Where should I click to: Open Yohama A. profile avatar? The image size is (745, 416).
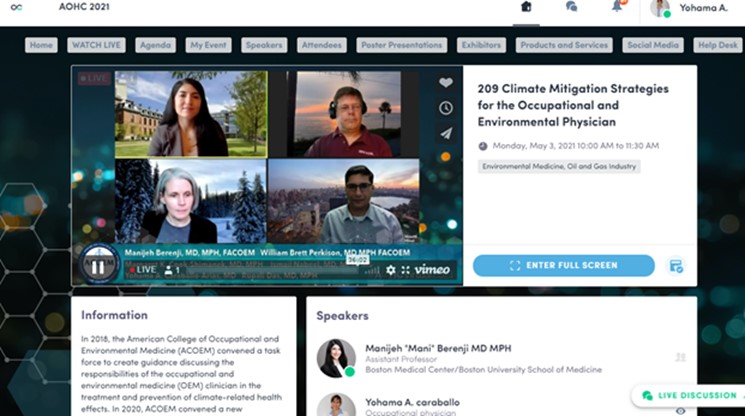coord(660,8)
